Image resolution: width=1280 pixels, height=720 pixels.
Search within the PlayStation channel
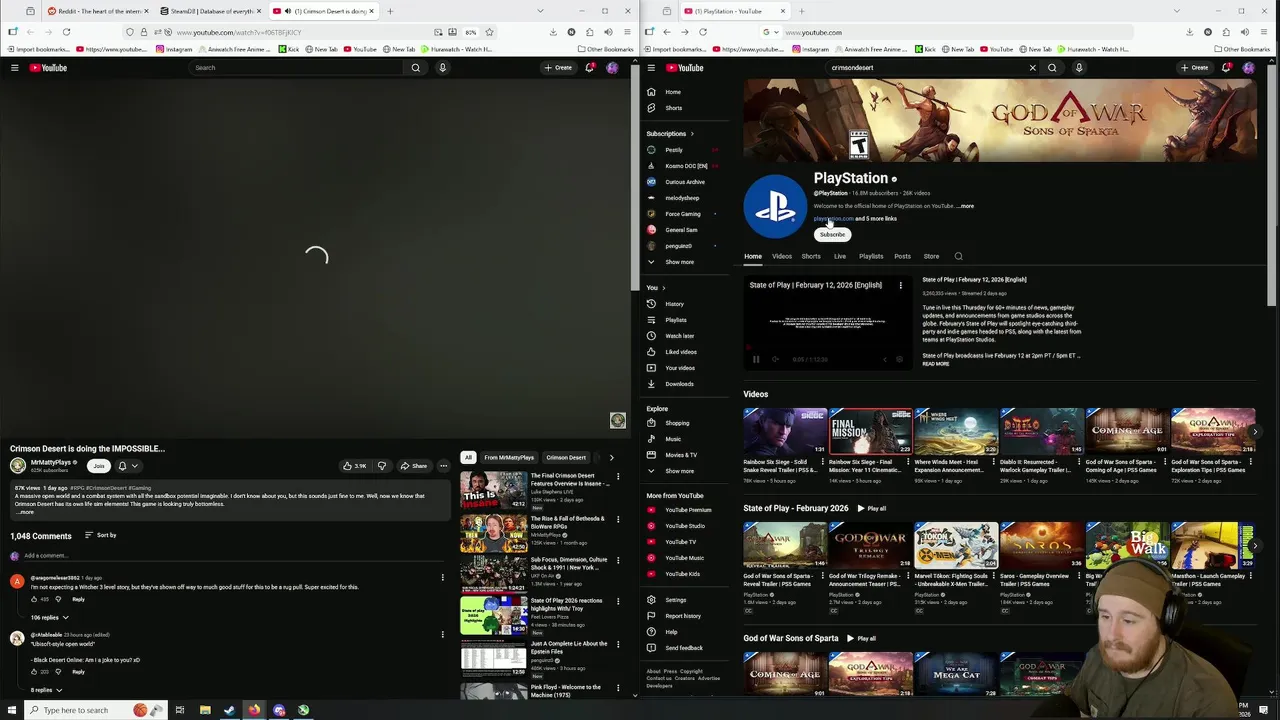[958, 256]
